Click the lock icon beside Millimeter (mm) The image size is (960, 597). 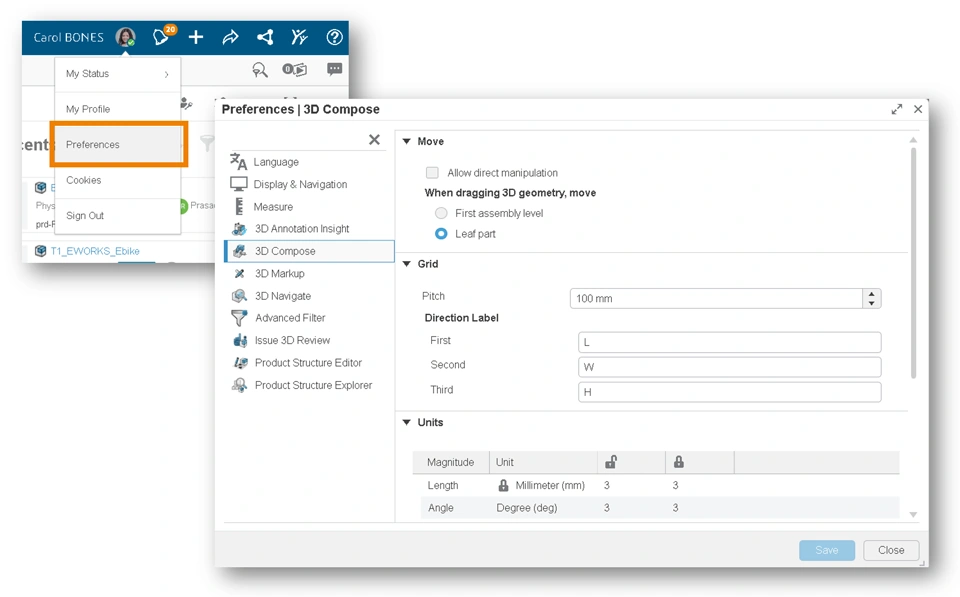pyautogui.click(x=503, y=486)
